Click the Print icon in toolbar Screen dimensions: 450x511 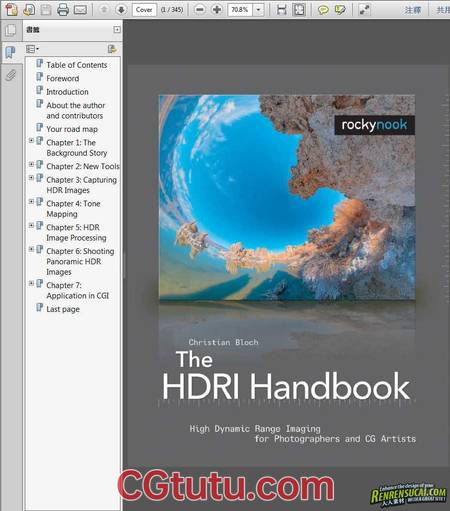tap(62, 9)
